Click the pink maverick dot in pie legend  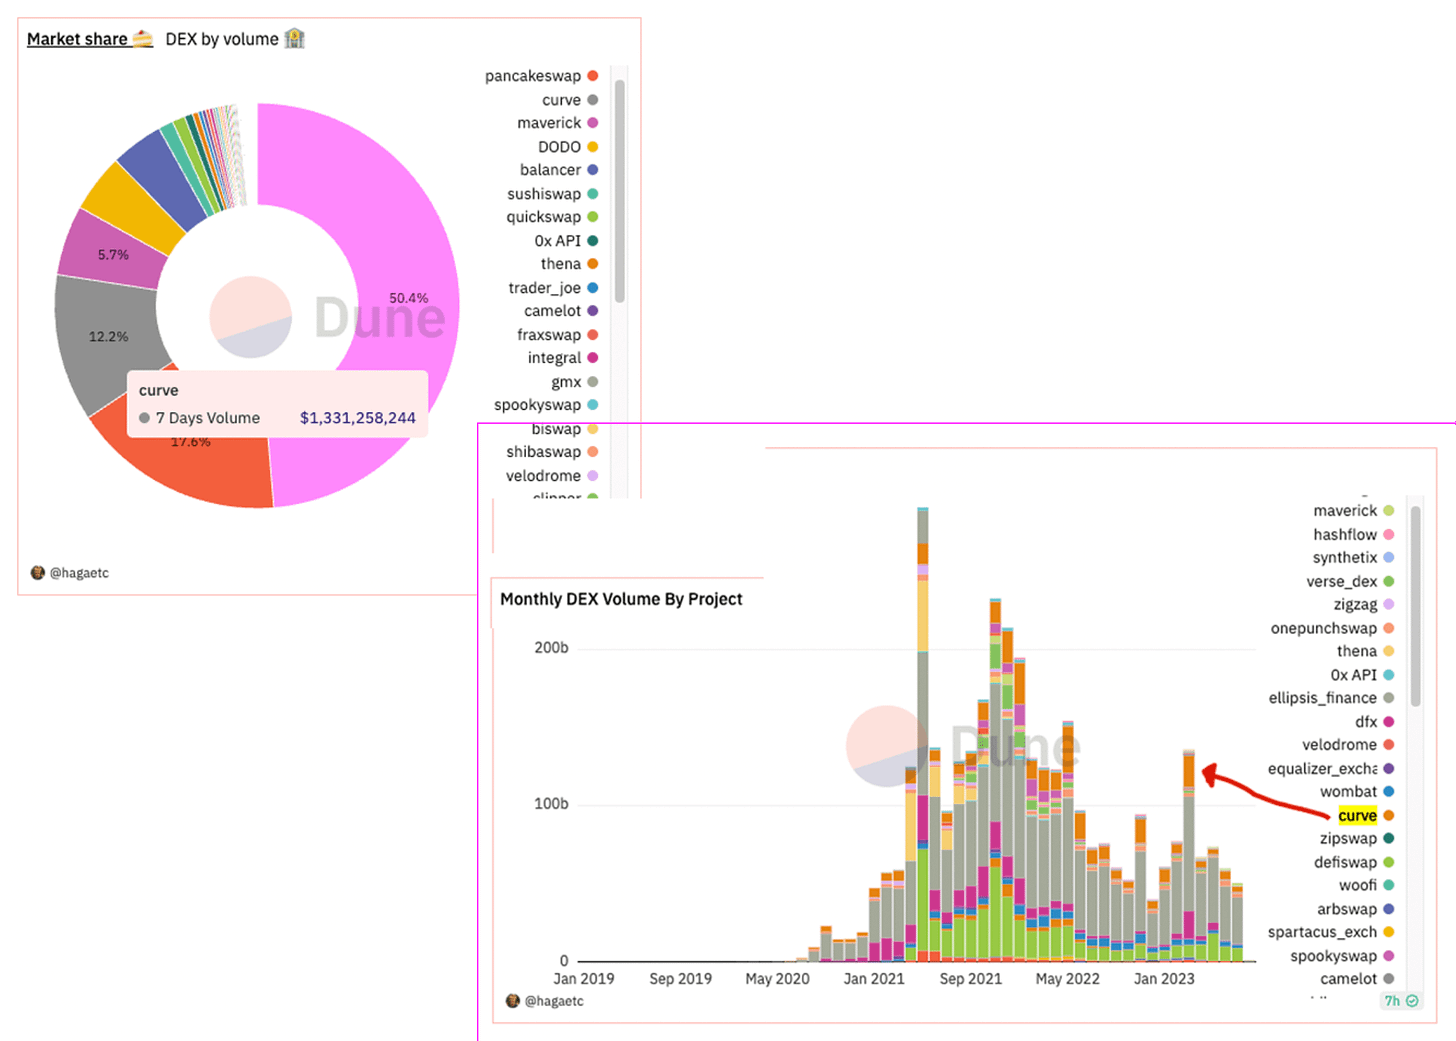[593, 123]
